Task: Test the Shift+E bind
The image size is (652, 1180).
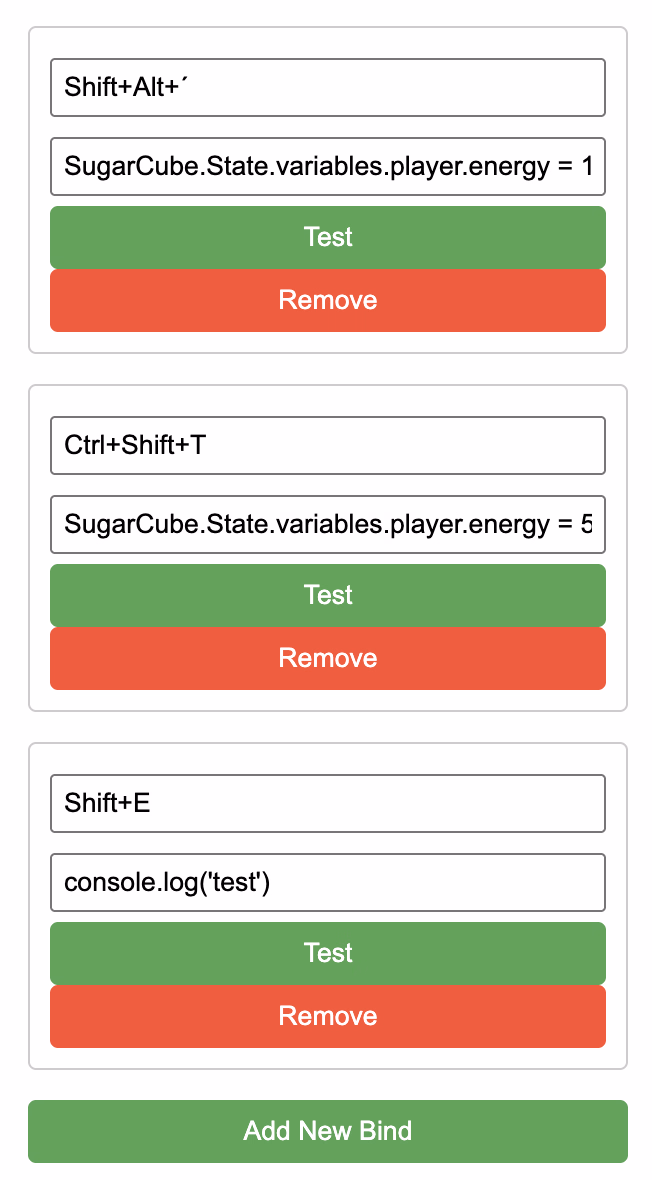Action: tap(328, 953)
